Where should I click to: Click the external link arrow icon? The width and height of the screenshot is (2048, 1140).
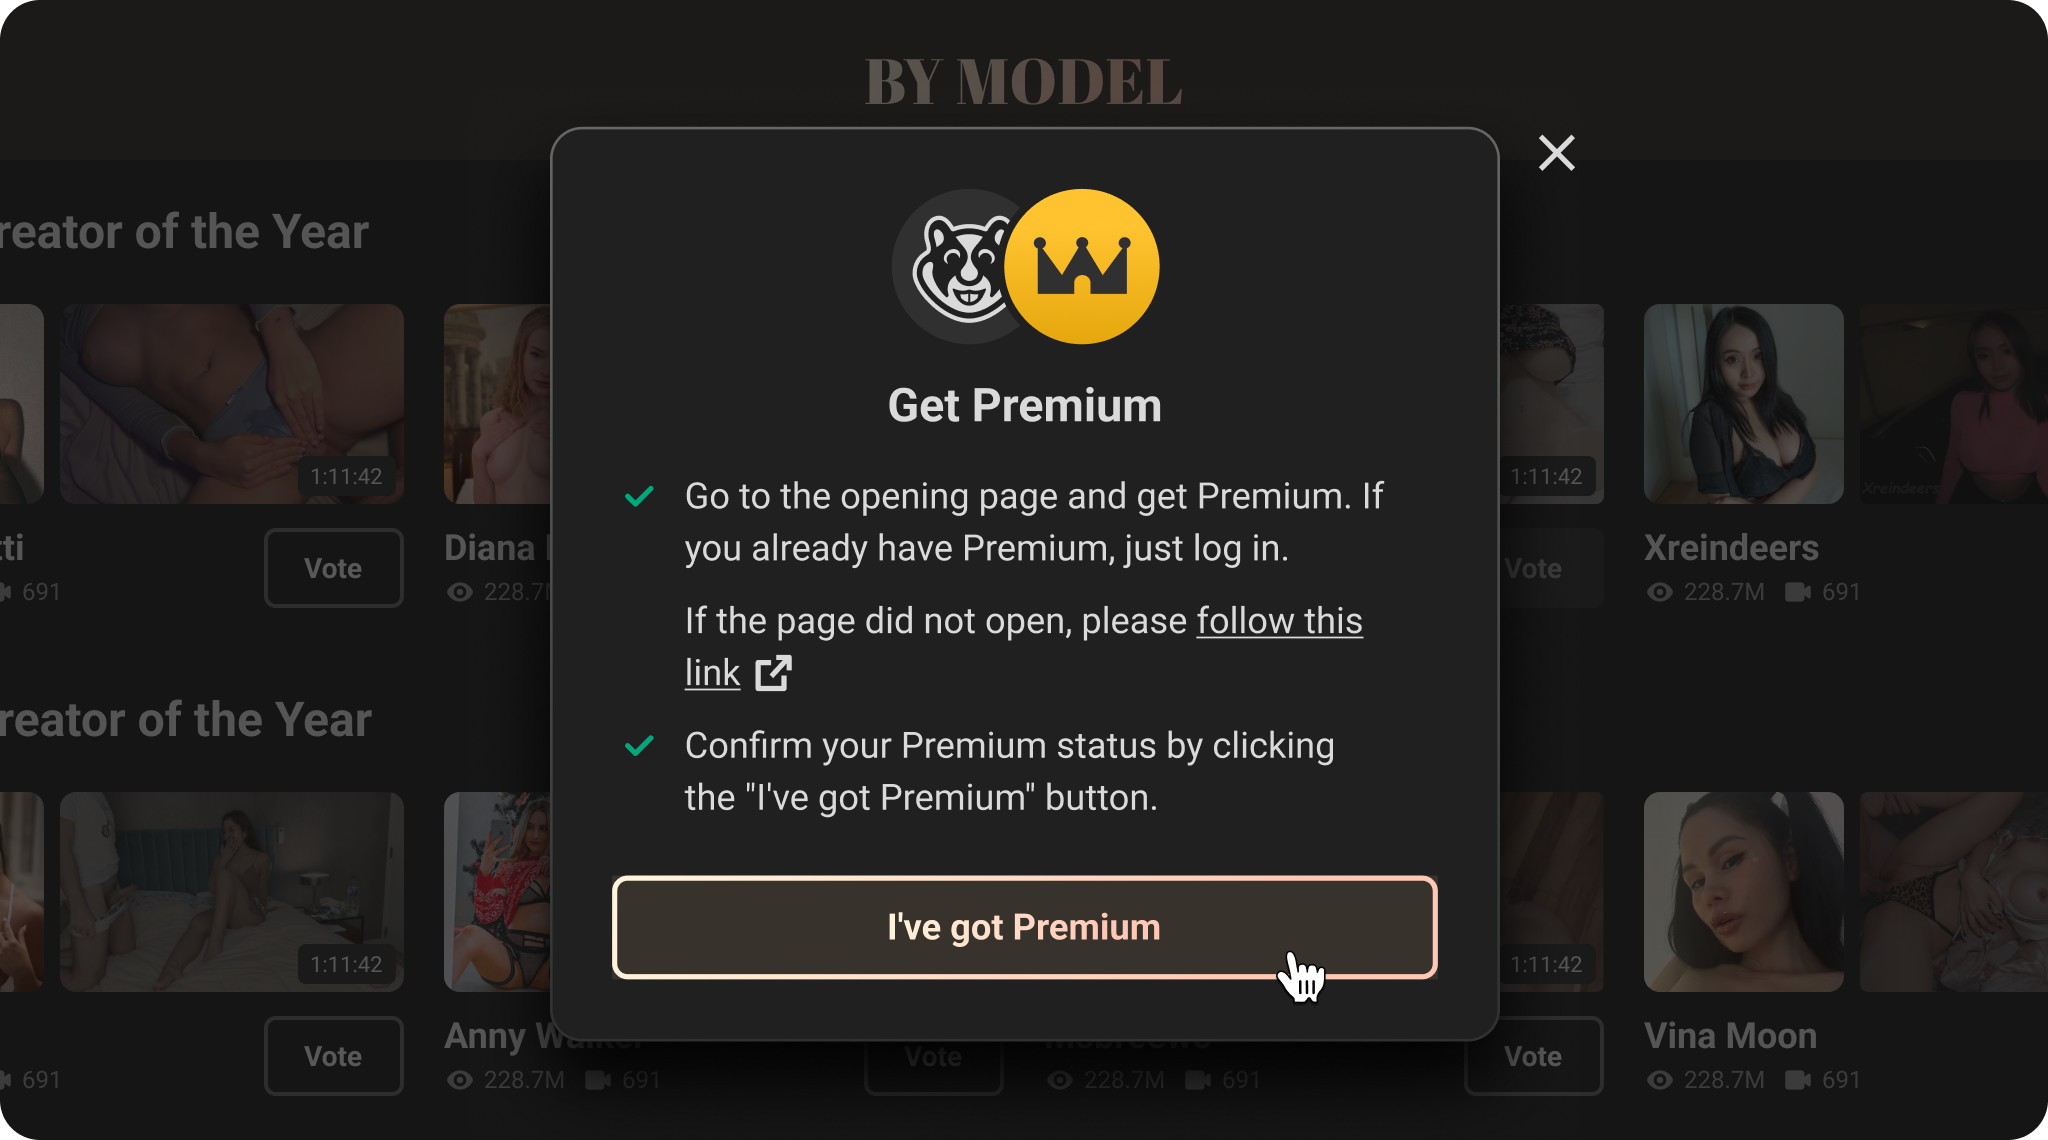click(773, 673)
